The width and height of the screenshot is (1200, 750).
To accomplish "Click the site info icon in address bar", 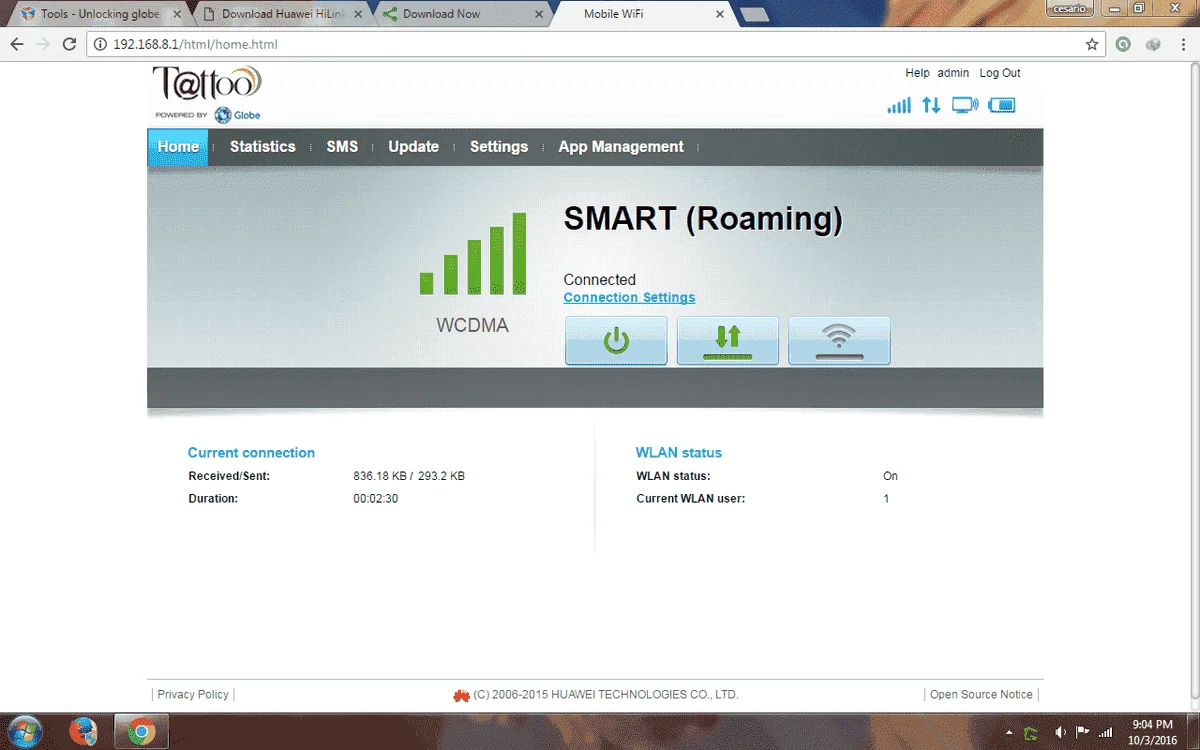I will pos(100,44).
